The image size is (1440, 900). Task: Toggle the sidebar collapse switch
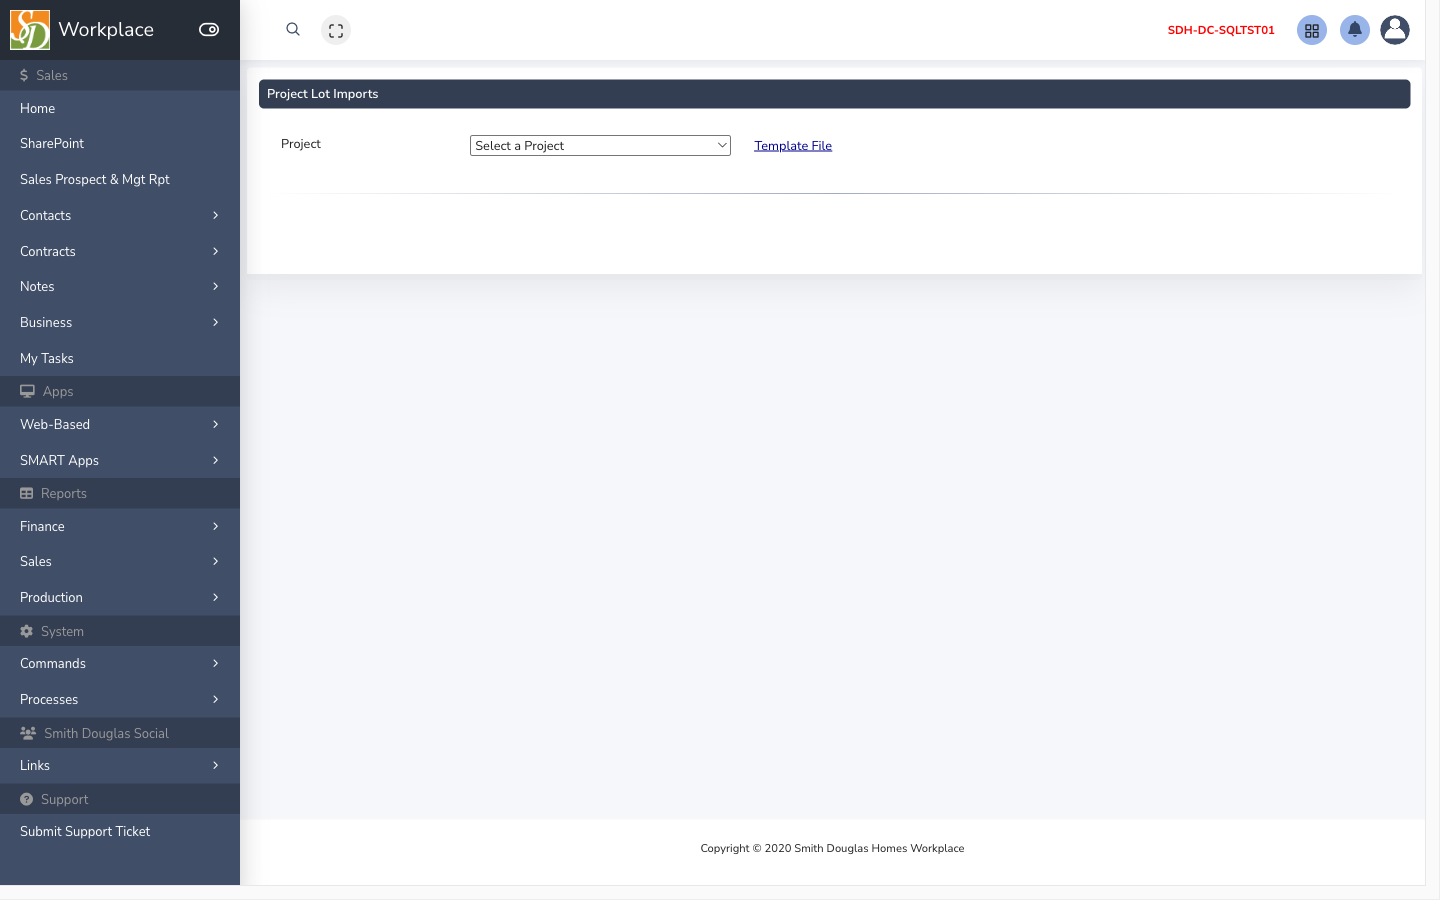coord(209,30)
